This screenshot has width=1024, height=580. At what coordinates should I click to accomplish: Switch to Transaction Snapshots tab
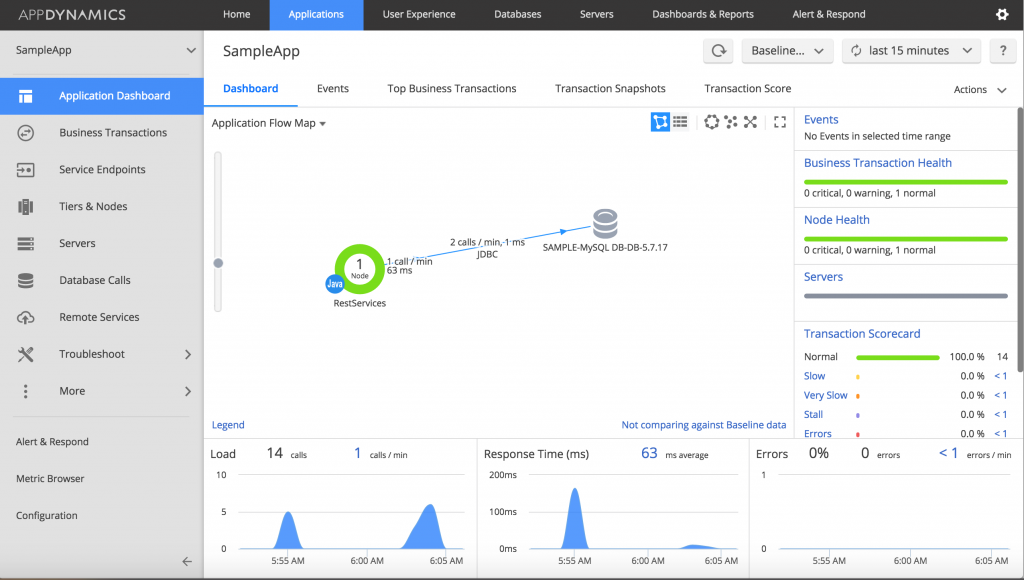click(610, 89)
